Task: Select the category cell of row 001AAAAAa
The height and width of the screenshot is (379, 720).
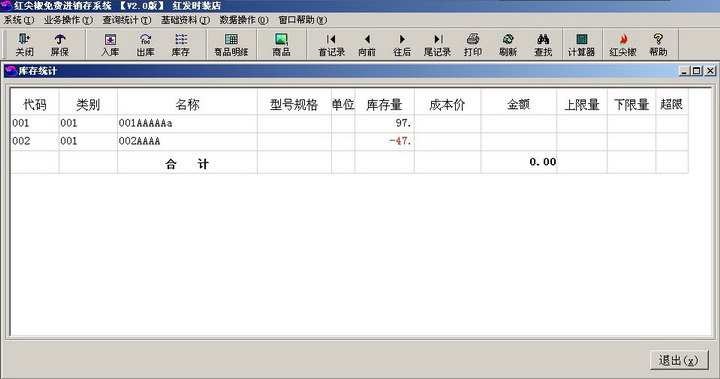Action: (88, 124)
